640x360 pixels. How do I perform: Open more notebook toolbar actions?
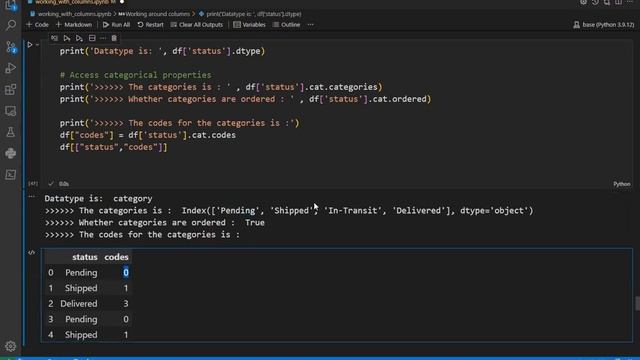click(x=311, y=24)
